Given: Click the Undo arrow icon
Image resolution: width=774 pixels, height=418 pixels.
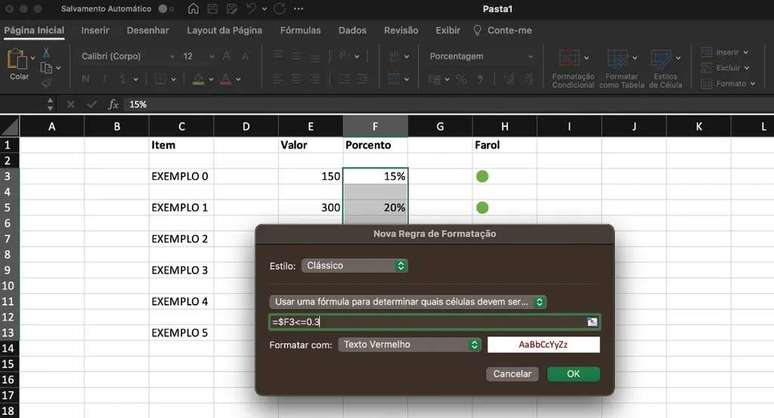Looking at the screenshot, I should (251, 8).
